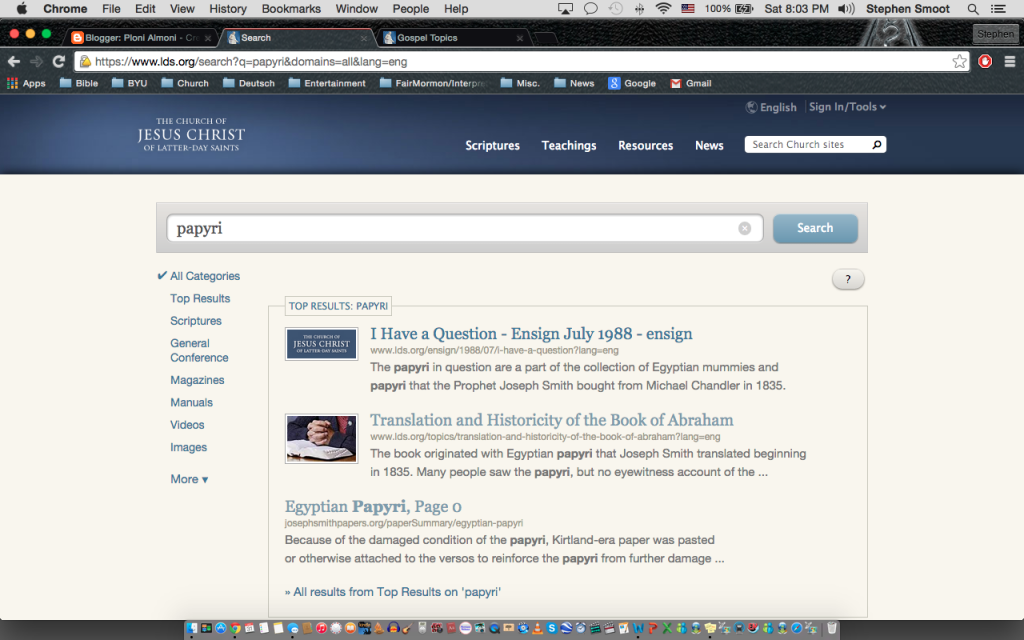Switch to the Blogger: Ploni Almoni tab
1024x640 pixels.
140,38
